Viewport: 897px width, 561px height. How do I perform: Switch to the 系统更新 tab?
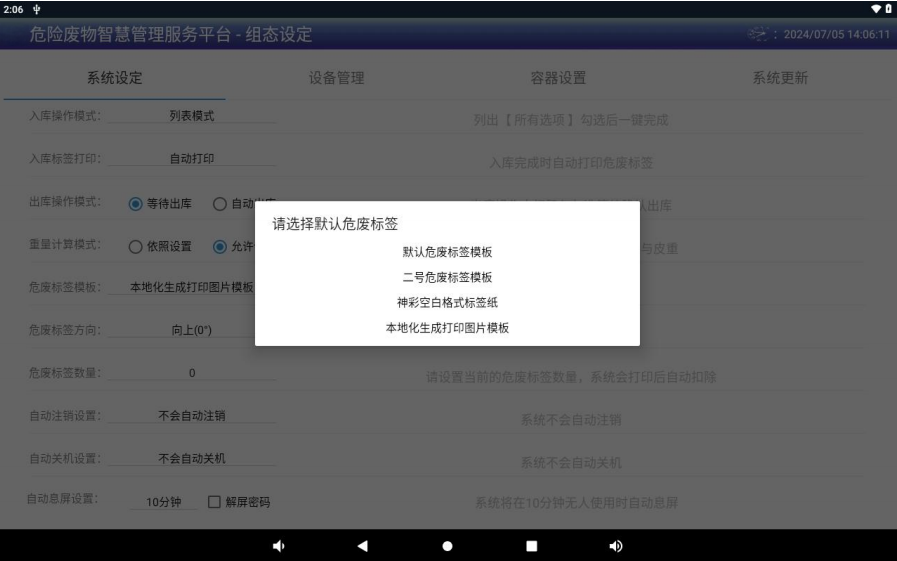(779, 79)
